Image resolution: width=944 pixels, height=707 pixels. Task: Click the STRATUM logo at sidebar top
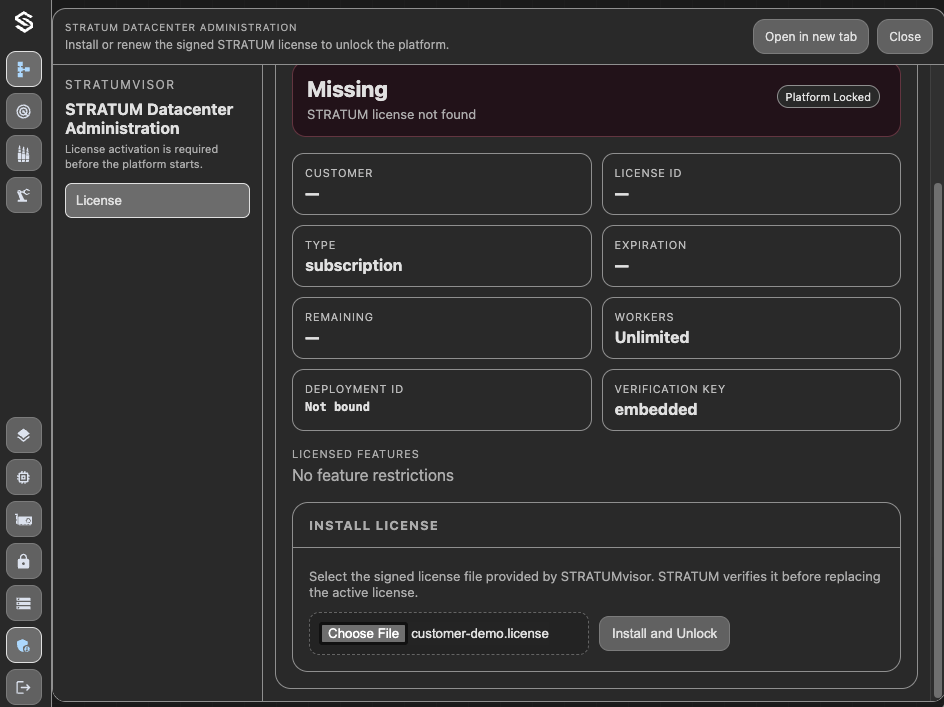click(x=24, y=22)
